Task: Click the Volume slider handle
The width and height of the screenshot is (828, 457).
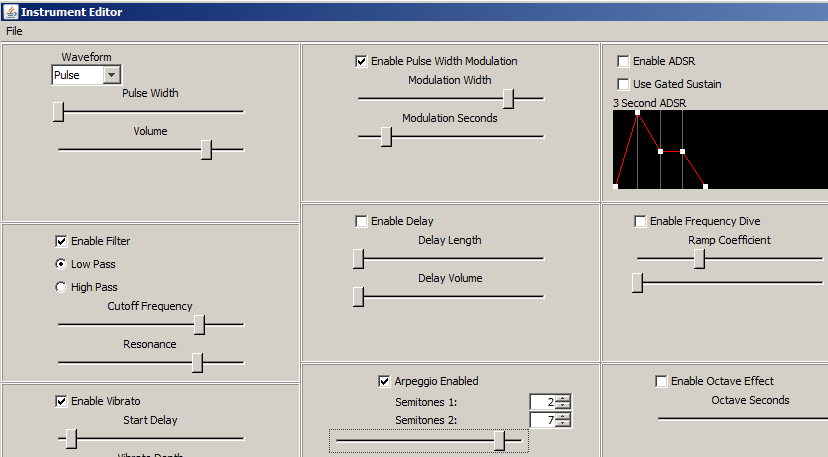Action: (206, 149)
